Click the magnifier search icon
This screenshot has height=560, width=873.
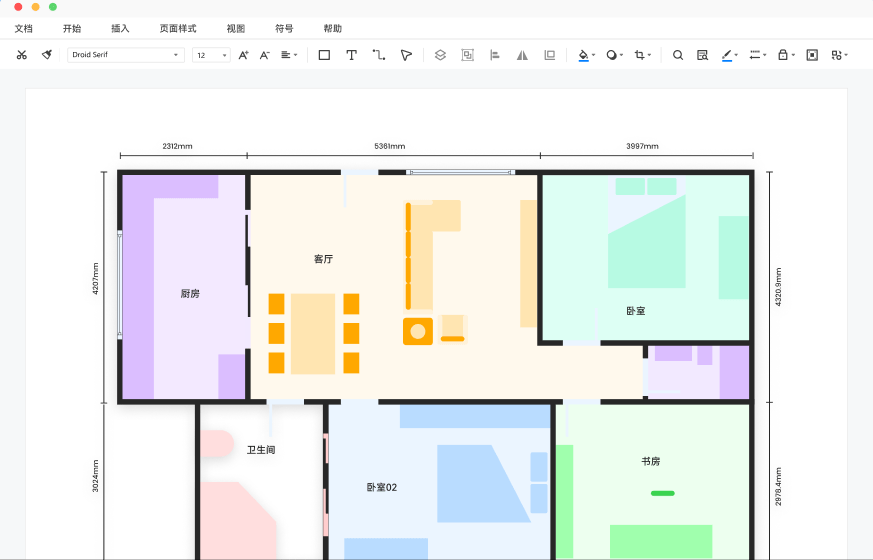[678, 55]
